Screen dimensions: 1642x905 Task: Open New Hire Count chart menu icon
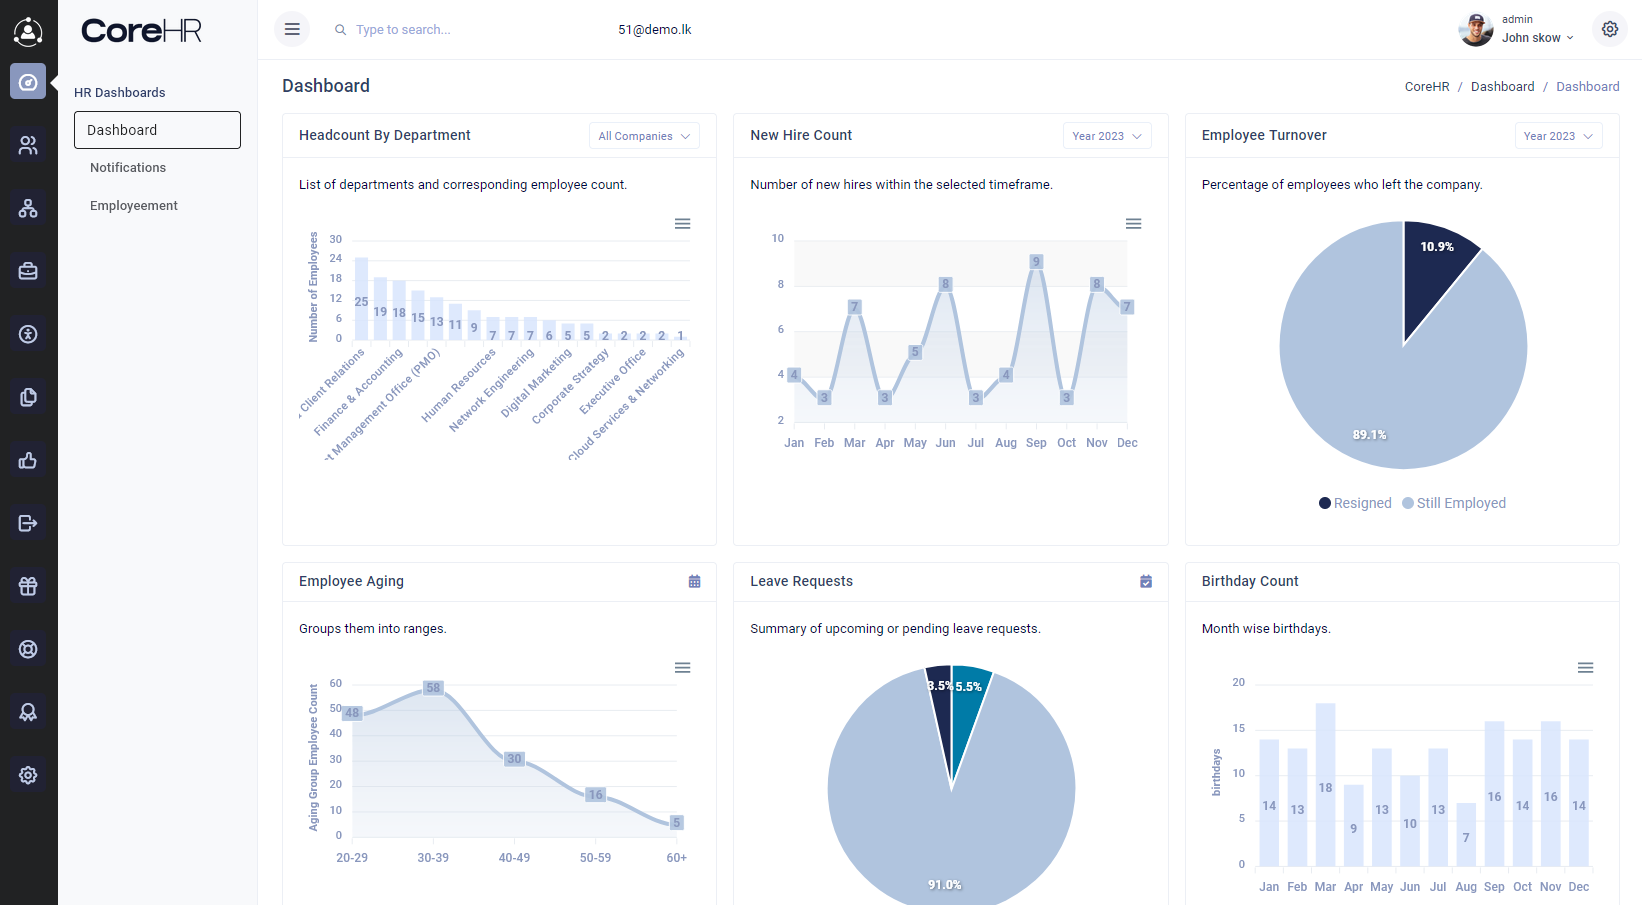click(x=1133, y=224)
